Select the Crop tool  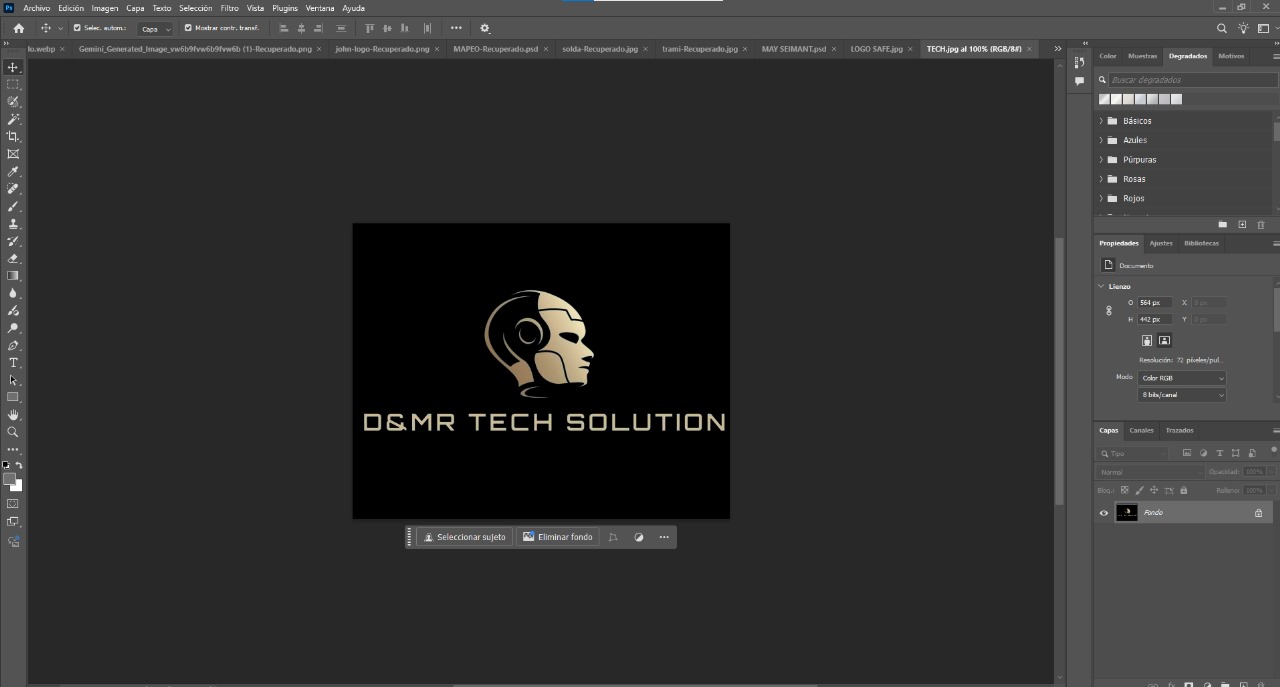tap(13, 136)
